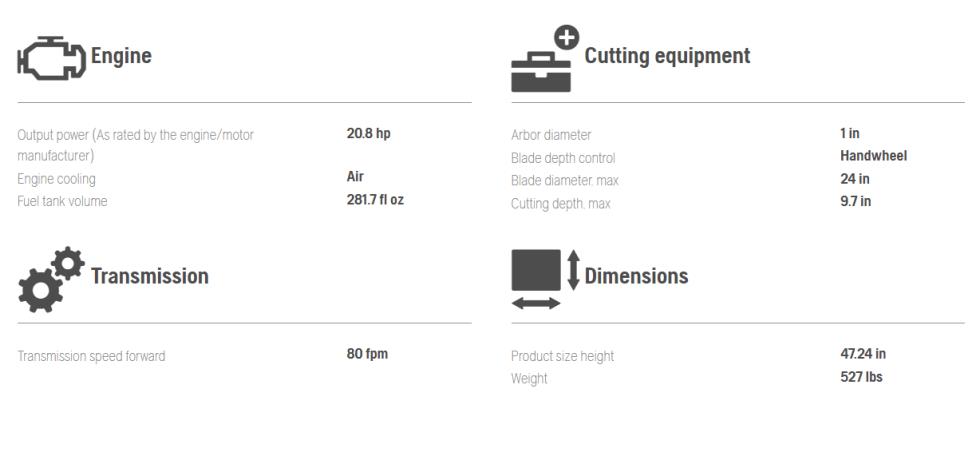Screen dimensions: 980x476
Task: Click the transmission gears icon
Action: [51, 279]
